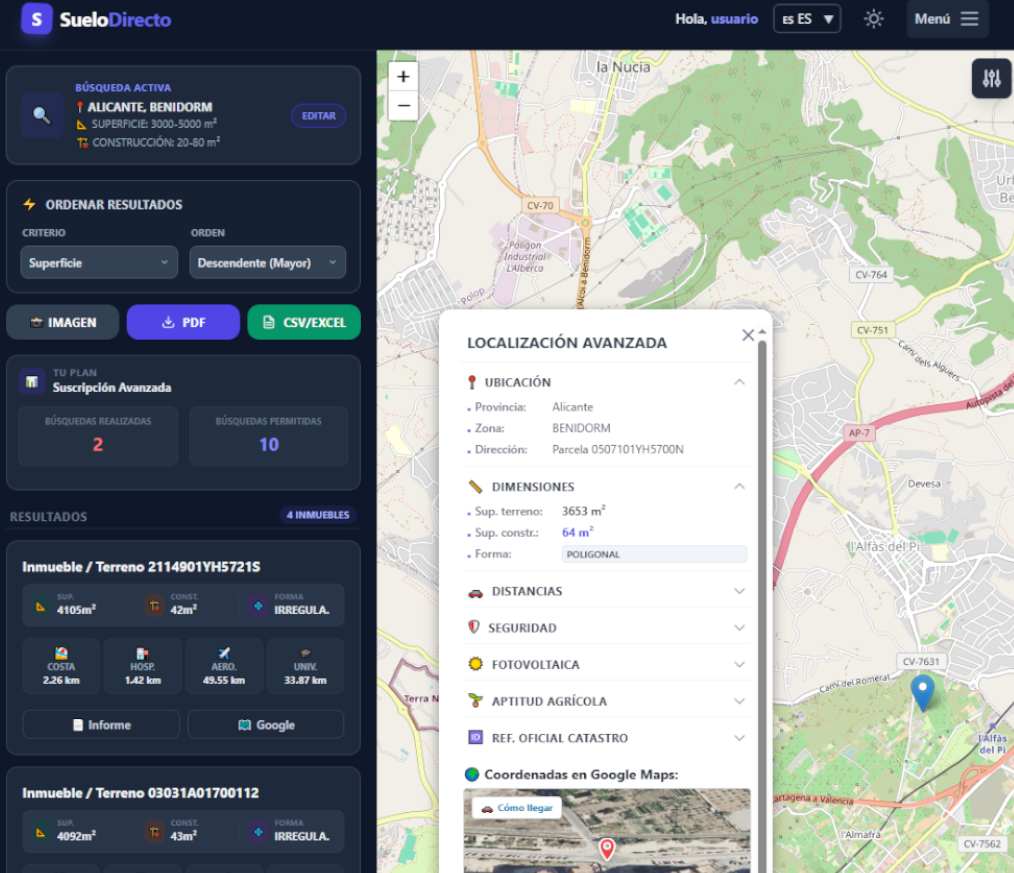Click the Editar search button
Viewport: 1014px width, 873px height.
[318, 116]
